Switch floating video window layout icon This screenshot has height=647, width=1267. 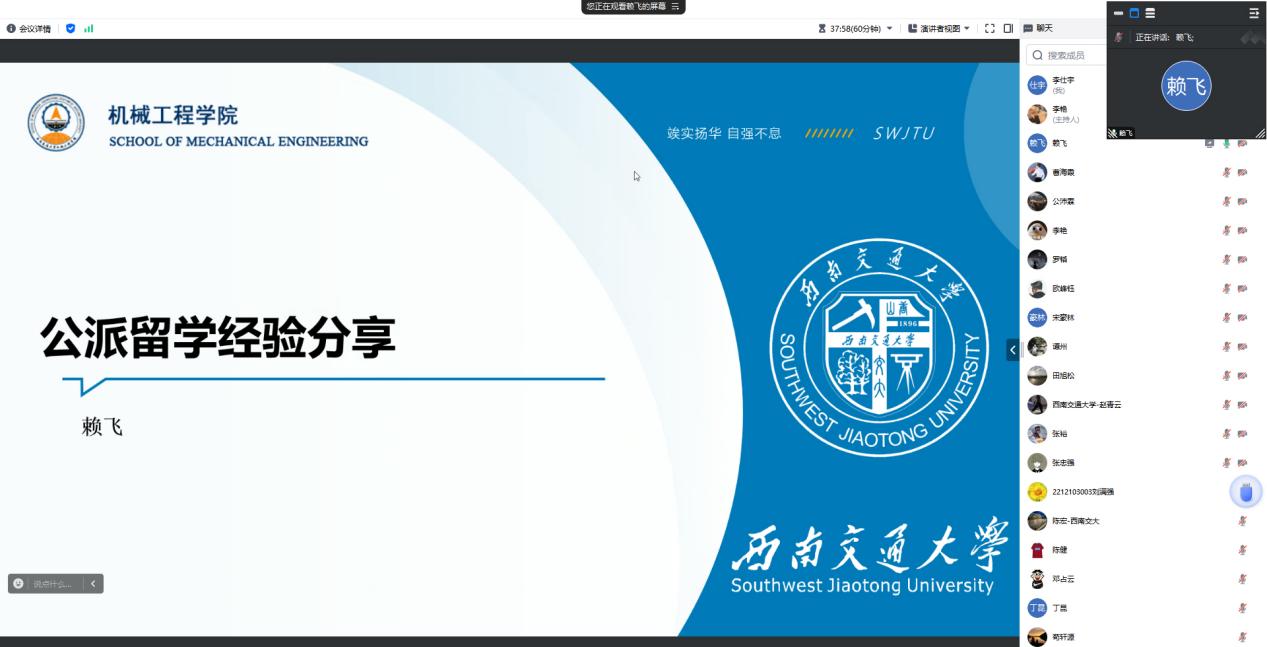1150,13
